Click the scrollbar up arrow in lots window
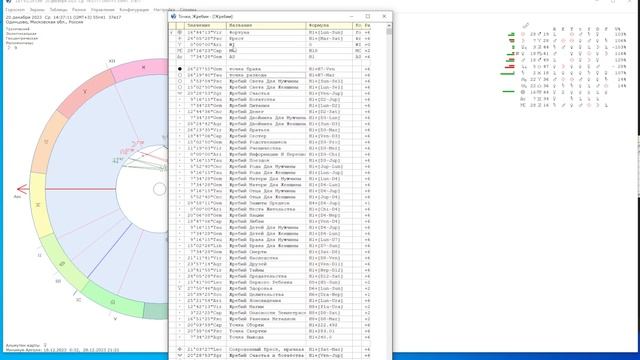The image size is (640, 360). tap(389, 25)
